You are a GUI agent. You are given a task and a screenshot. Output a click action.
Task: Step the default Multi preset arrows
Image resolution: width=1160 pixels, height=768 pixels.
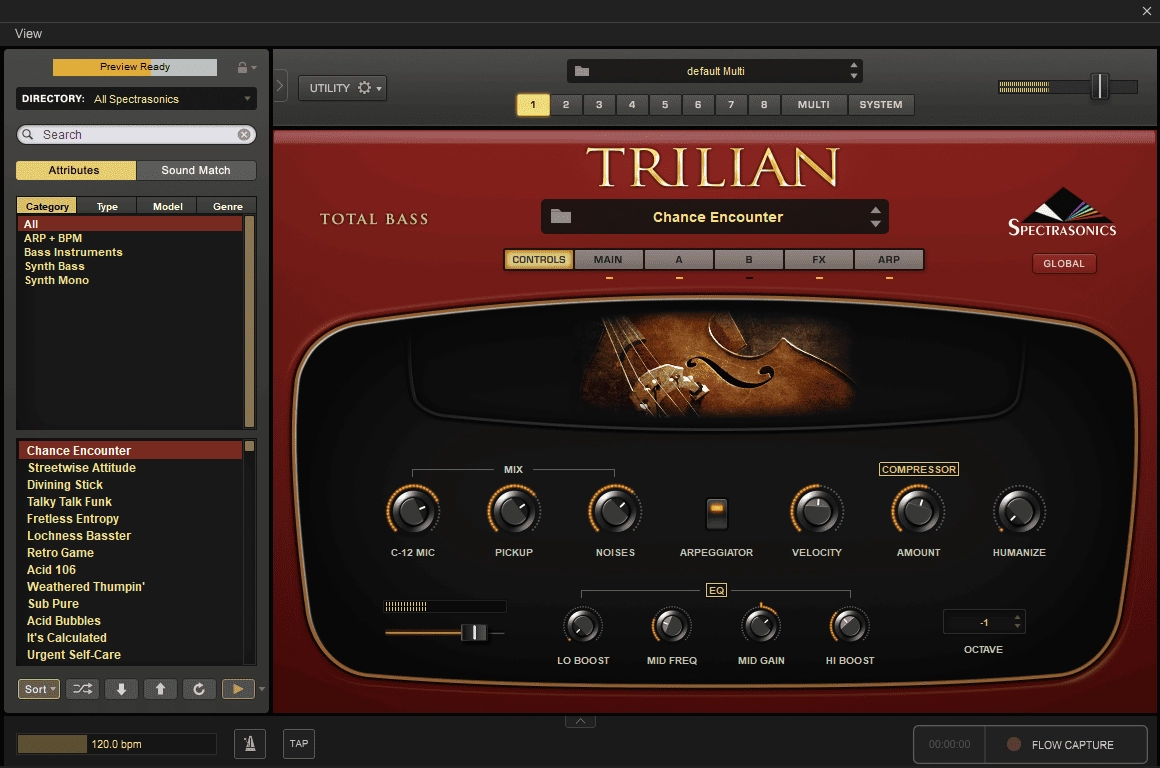(x=854, y=71)
